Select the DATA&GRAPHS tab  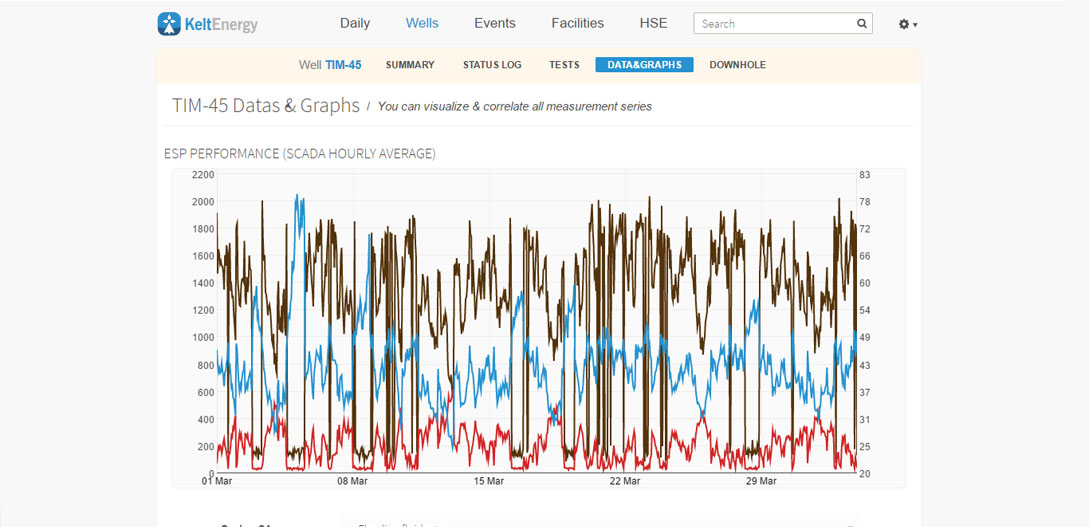(x=645, y=65)
